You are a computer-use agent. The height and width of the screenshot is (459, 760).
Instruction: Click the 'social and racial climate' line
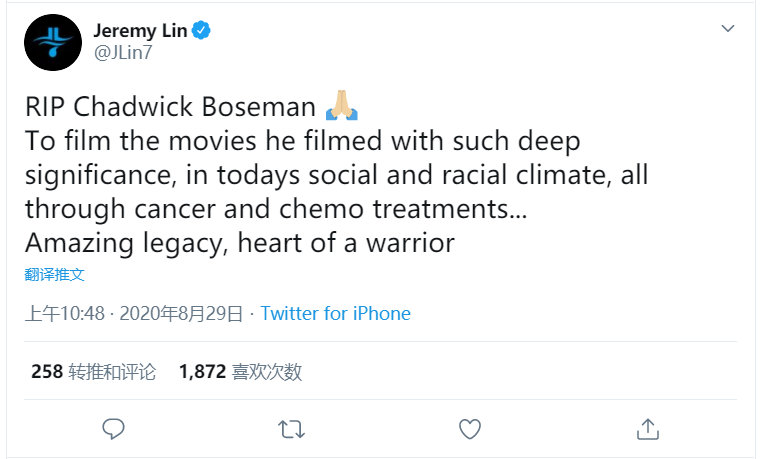coord(337,175)
